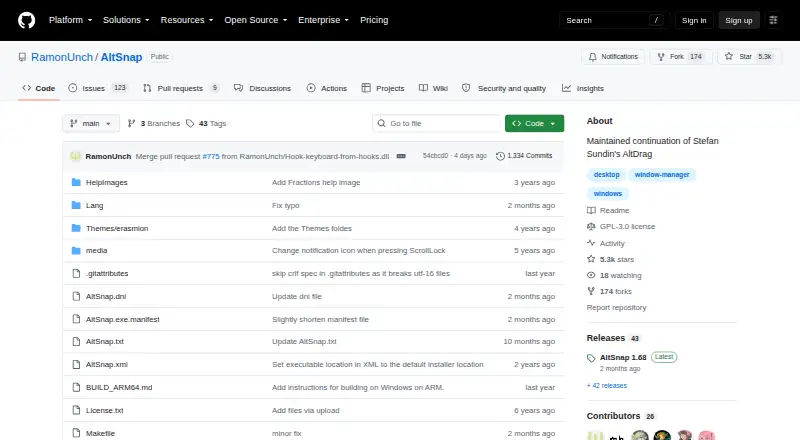Open the Actions tab
This screenshot has width=800, height=440.
[x=327, y=88]
